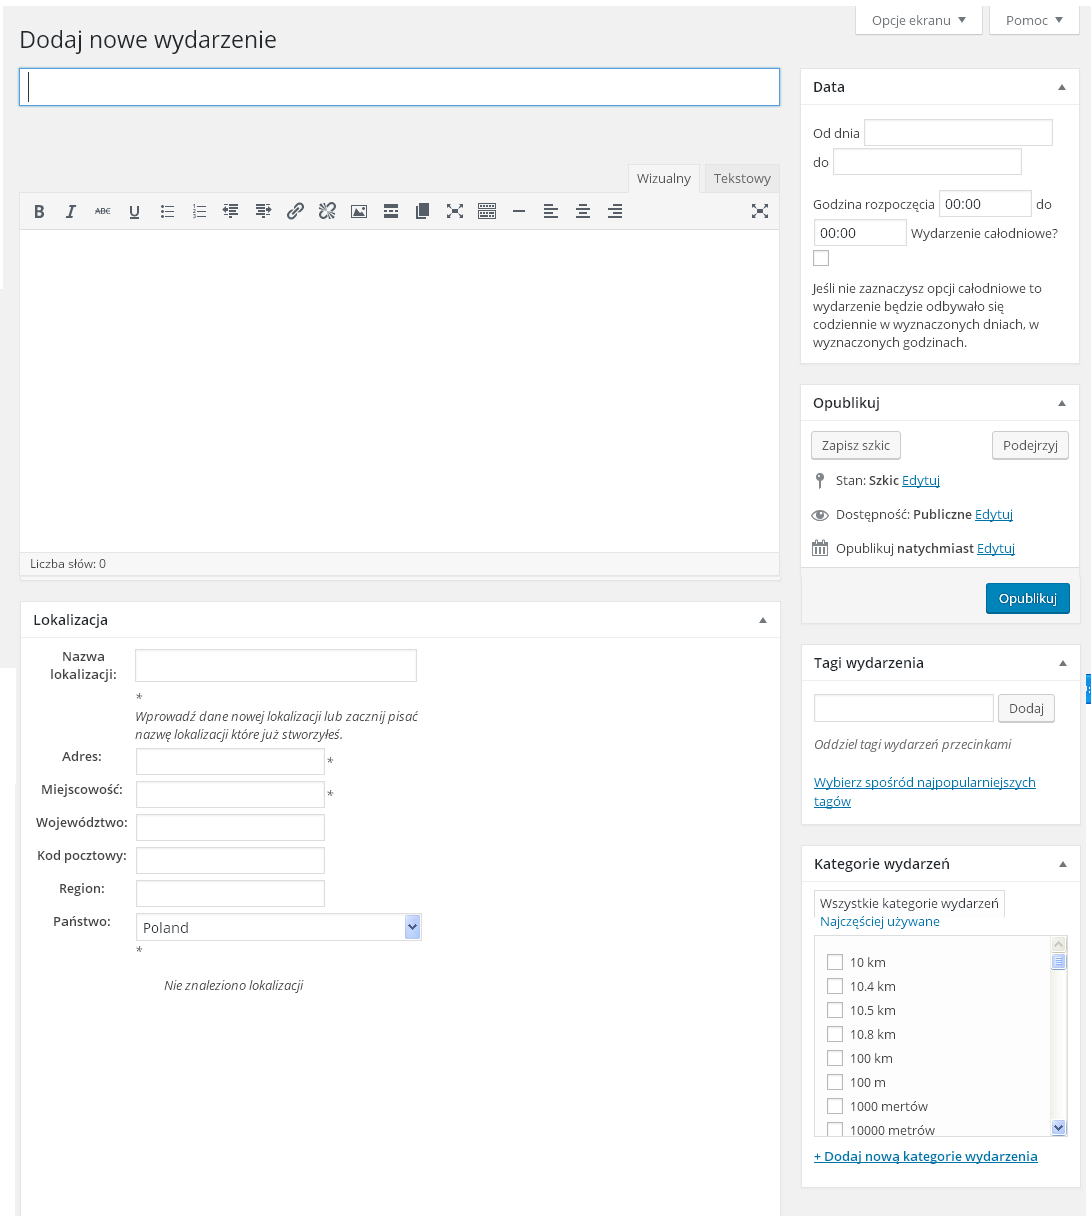Click the tag entry input field
This screenshot has height=1219, width=1091.
(904, 708)
